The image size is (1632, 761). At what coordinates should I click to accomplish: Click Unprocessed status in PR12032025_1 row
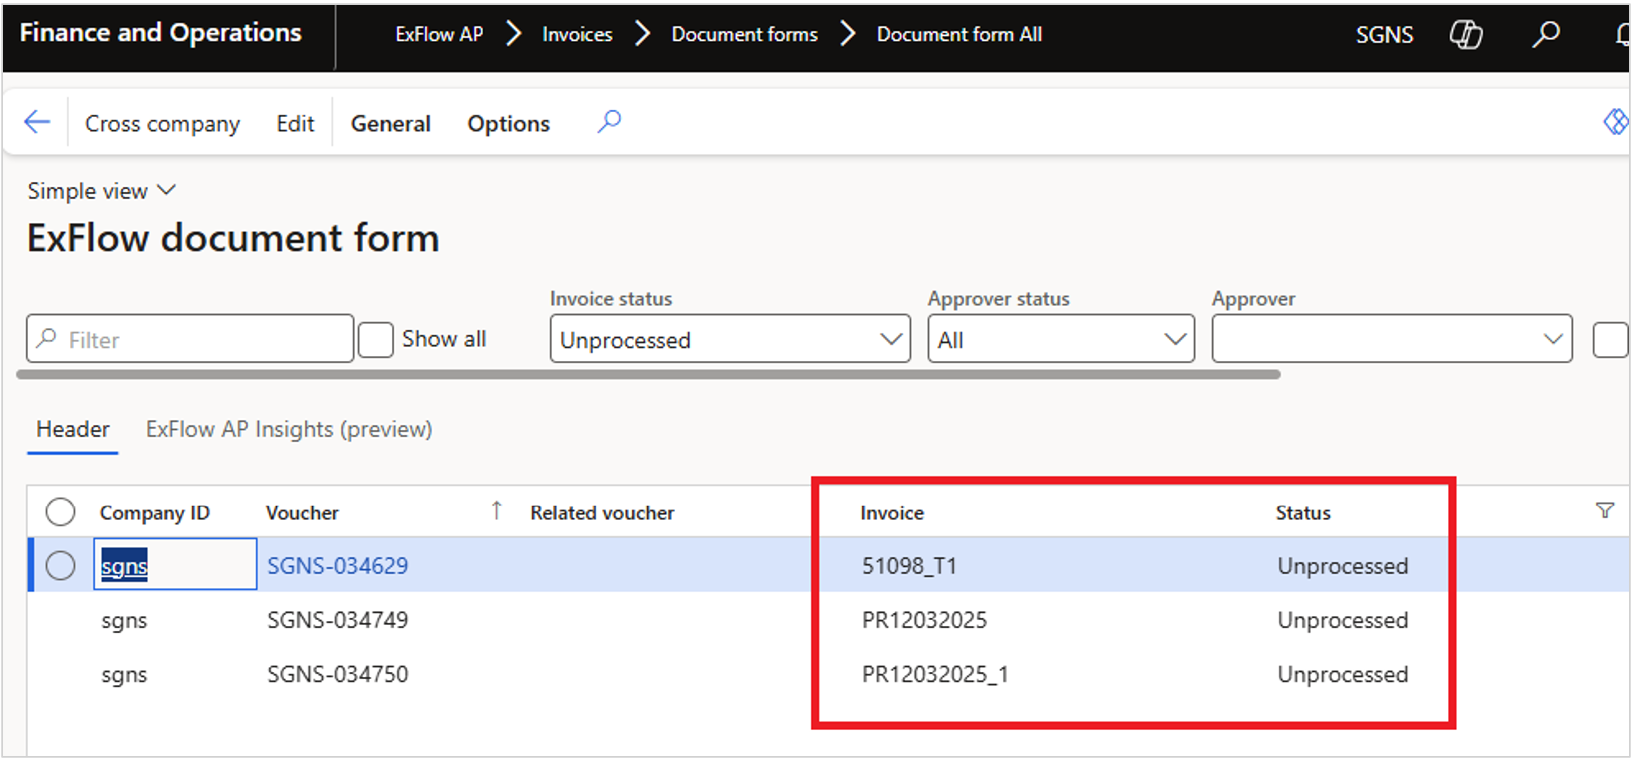[1343, 674]
